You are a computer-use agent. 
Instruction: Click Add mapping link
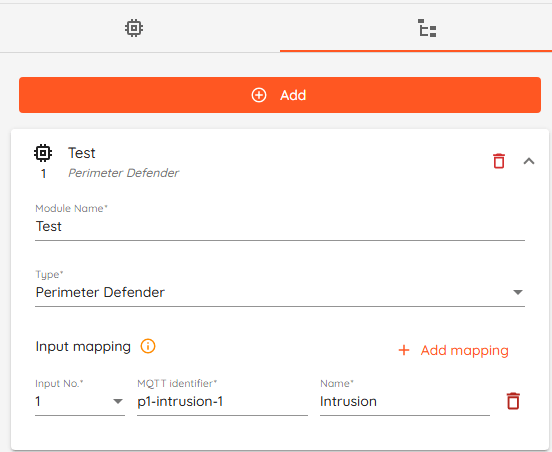tap(453, 350)
